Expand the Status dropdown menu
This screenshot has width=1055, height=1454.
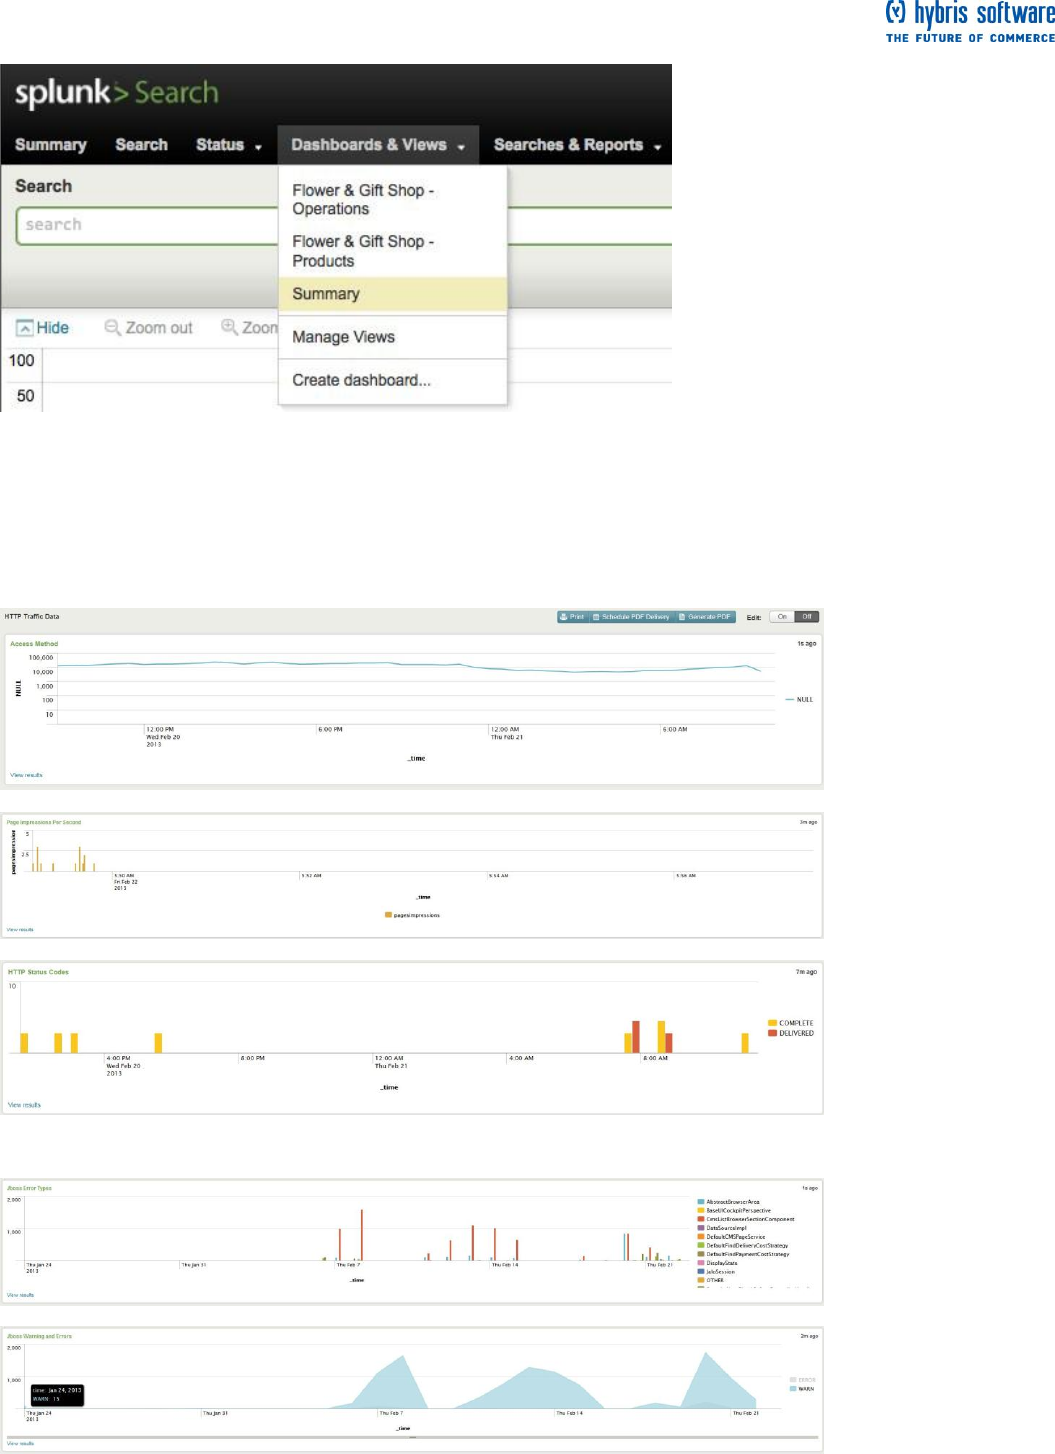pyautogui.click(x=229, y=145)
